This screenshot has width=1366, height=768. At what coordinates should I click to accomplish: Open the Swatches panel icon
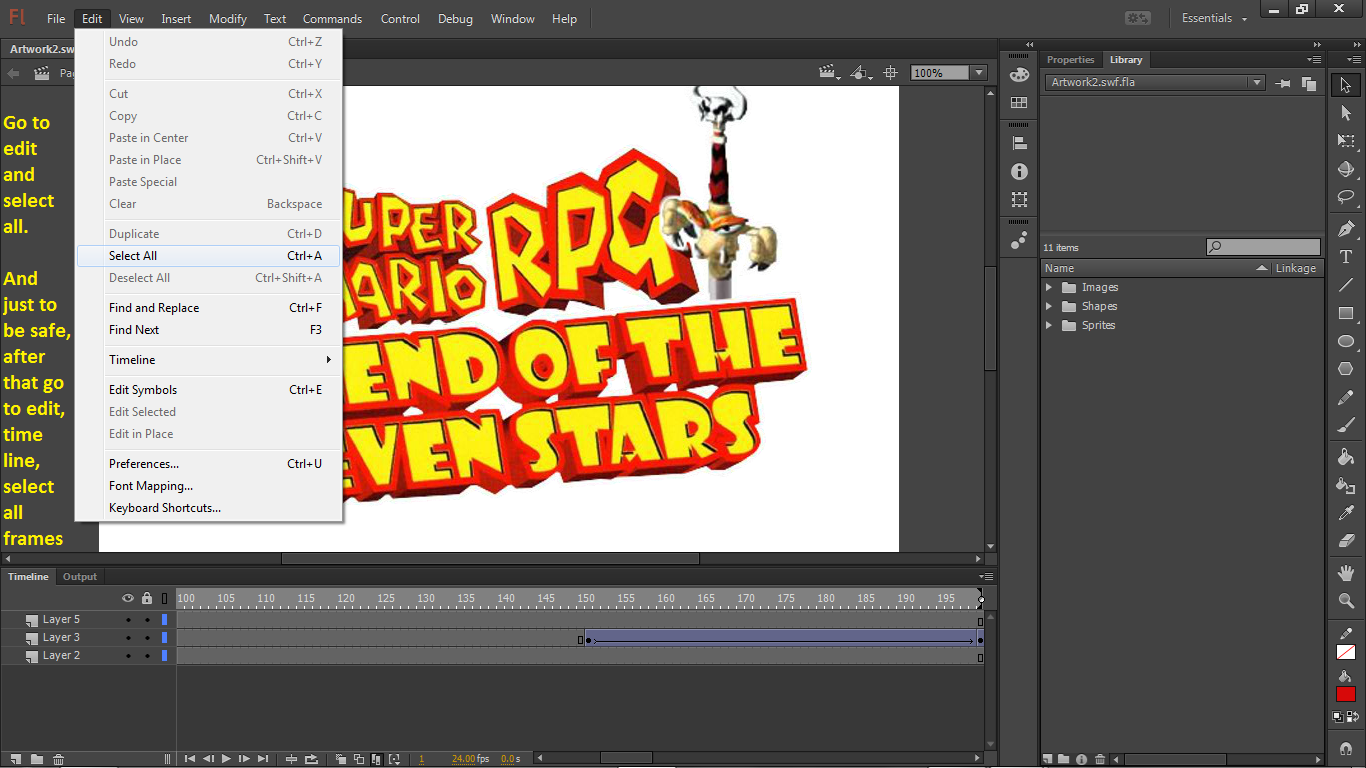point(1019,103)
